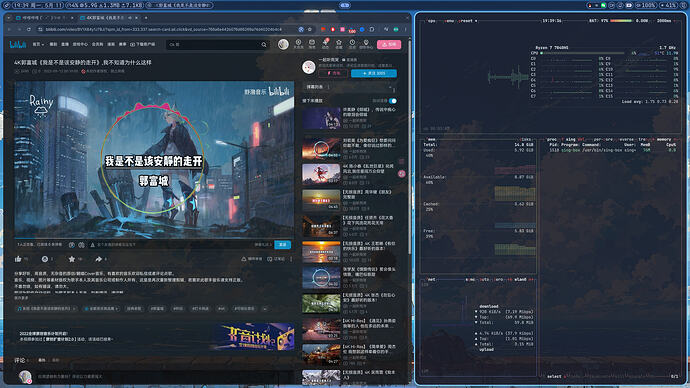Open dynamics icon with red notification badge
The image size is (690, 388).
coord(325,44)
